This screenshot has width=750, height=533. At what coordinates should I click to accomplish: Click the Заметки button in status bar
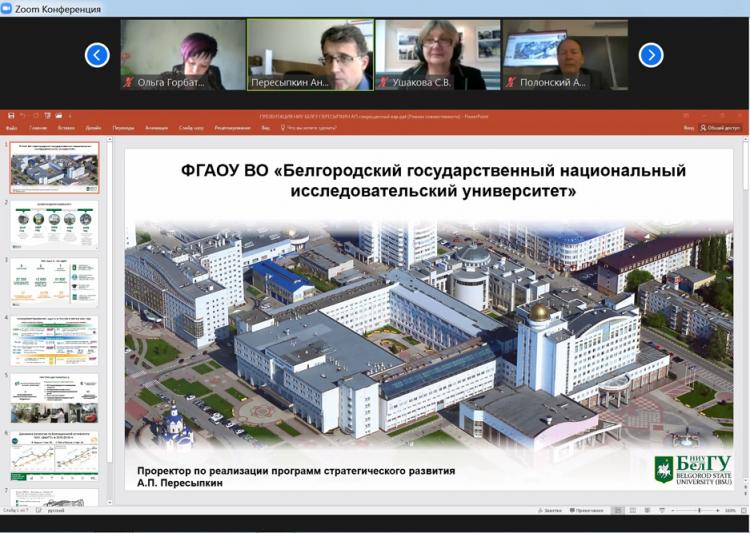pos(550,510)
